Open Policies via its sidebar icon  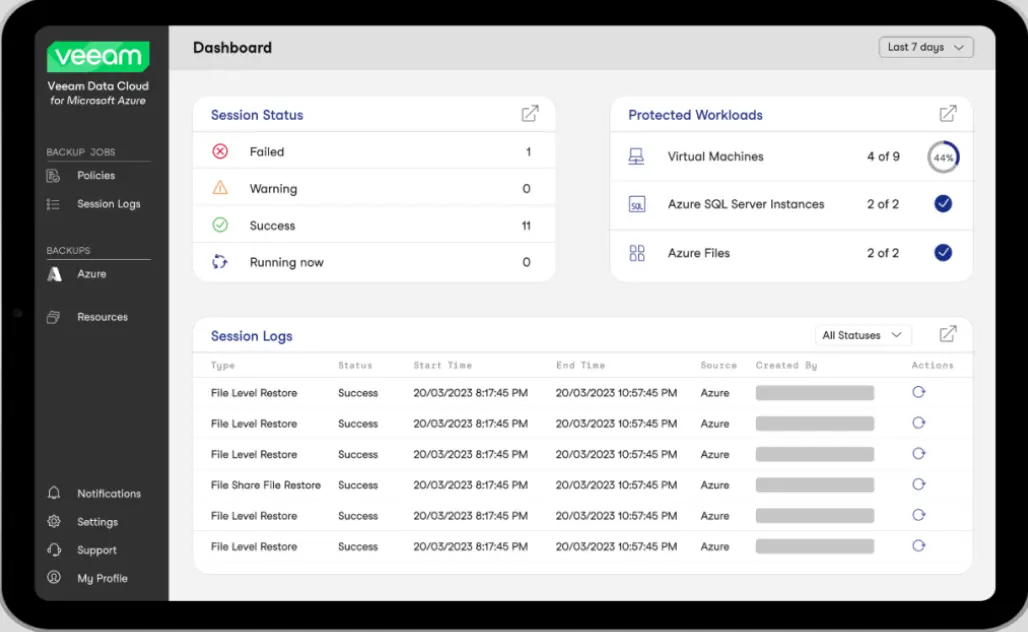click(x=53, y=176)
